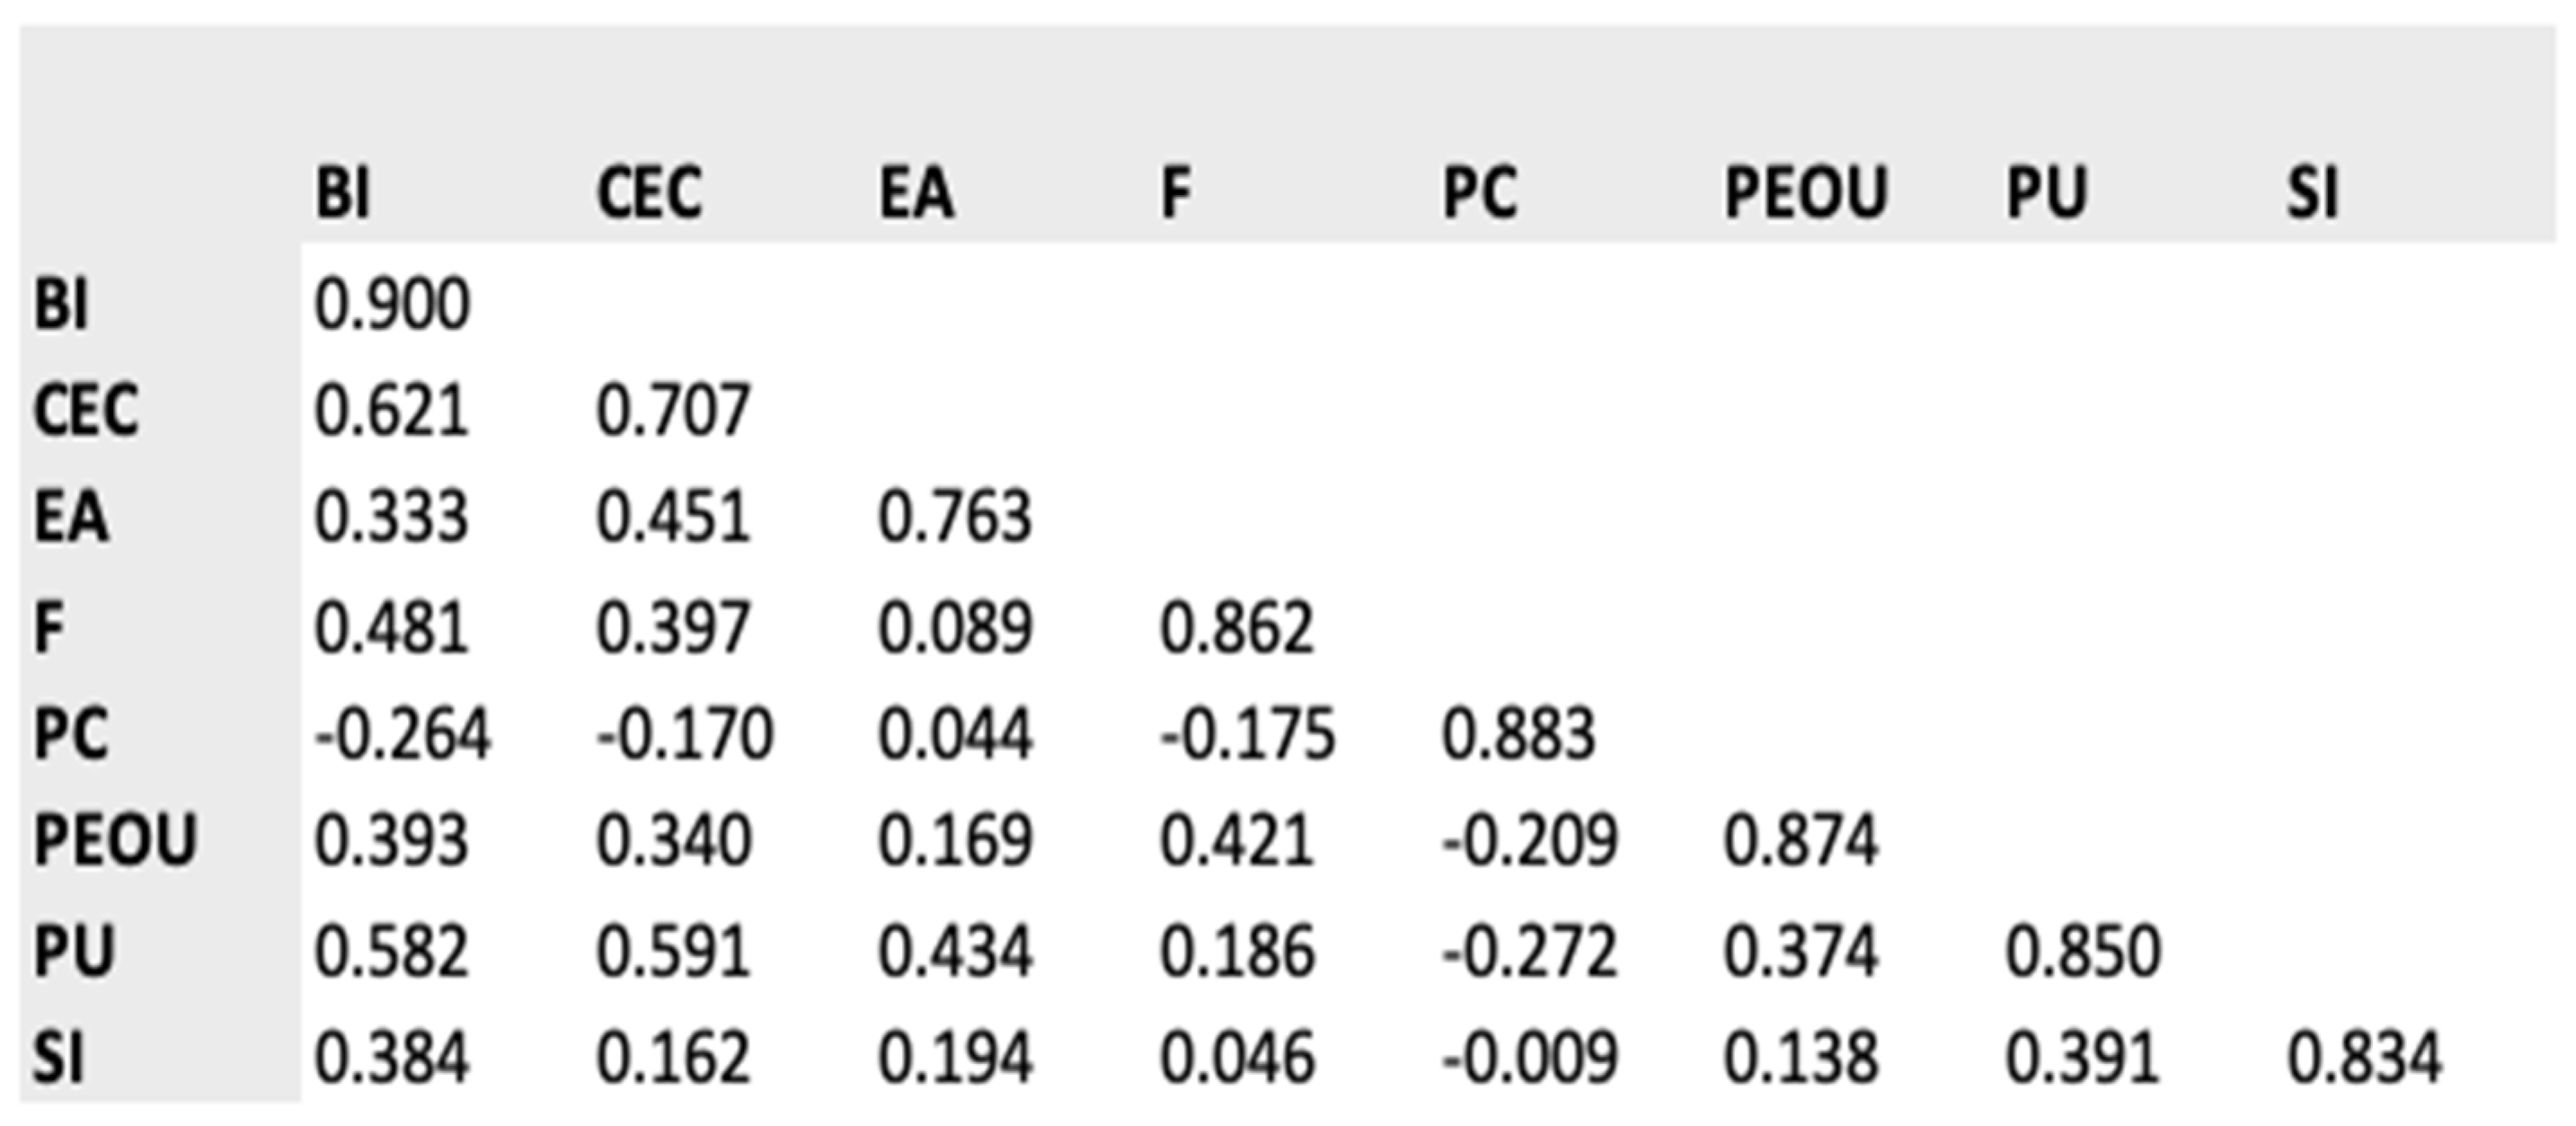
Task: Click the PEOU column header
Action: pos(1805,192)
